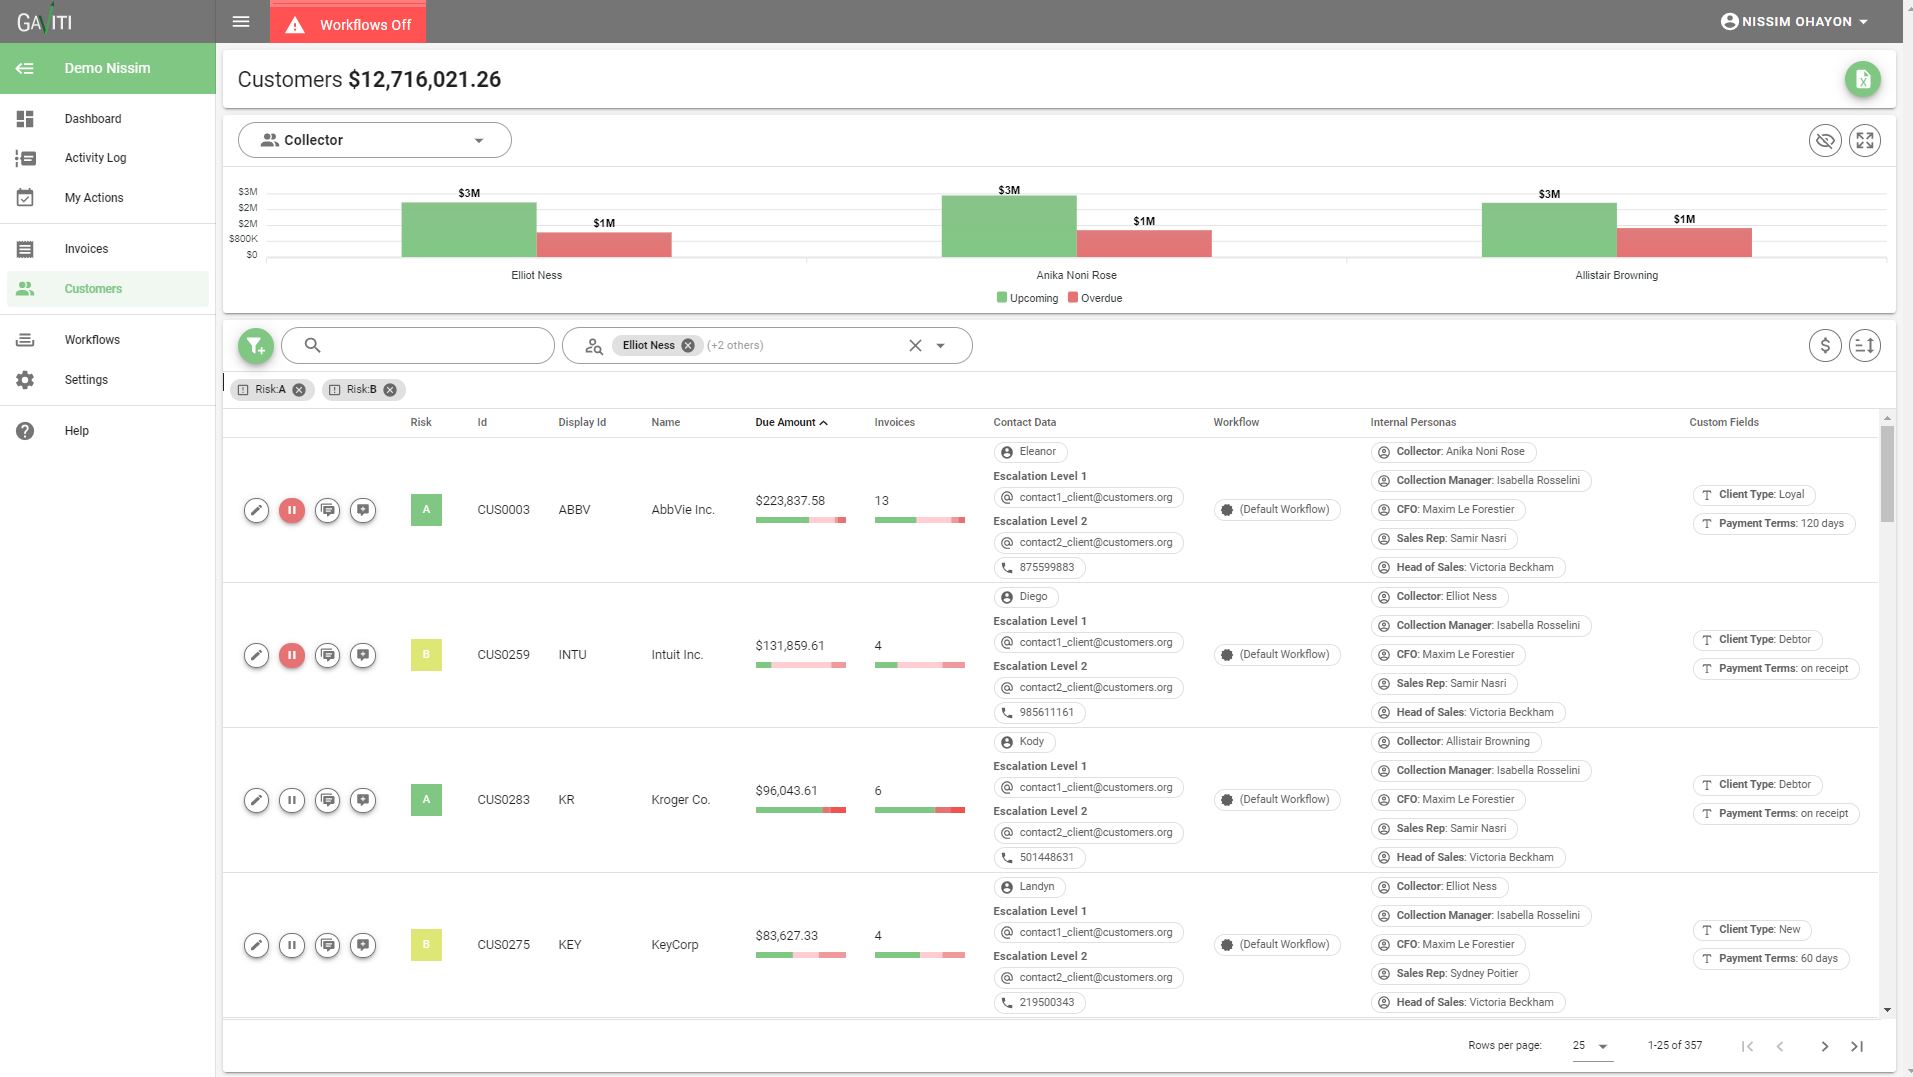The width and height of the screenshot is (1913, 1077).
Task: Add a note to Kroger Co. row
Action: click(x=363, y=800)
